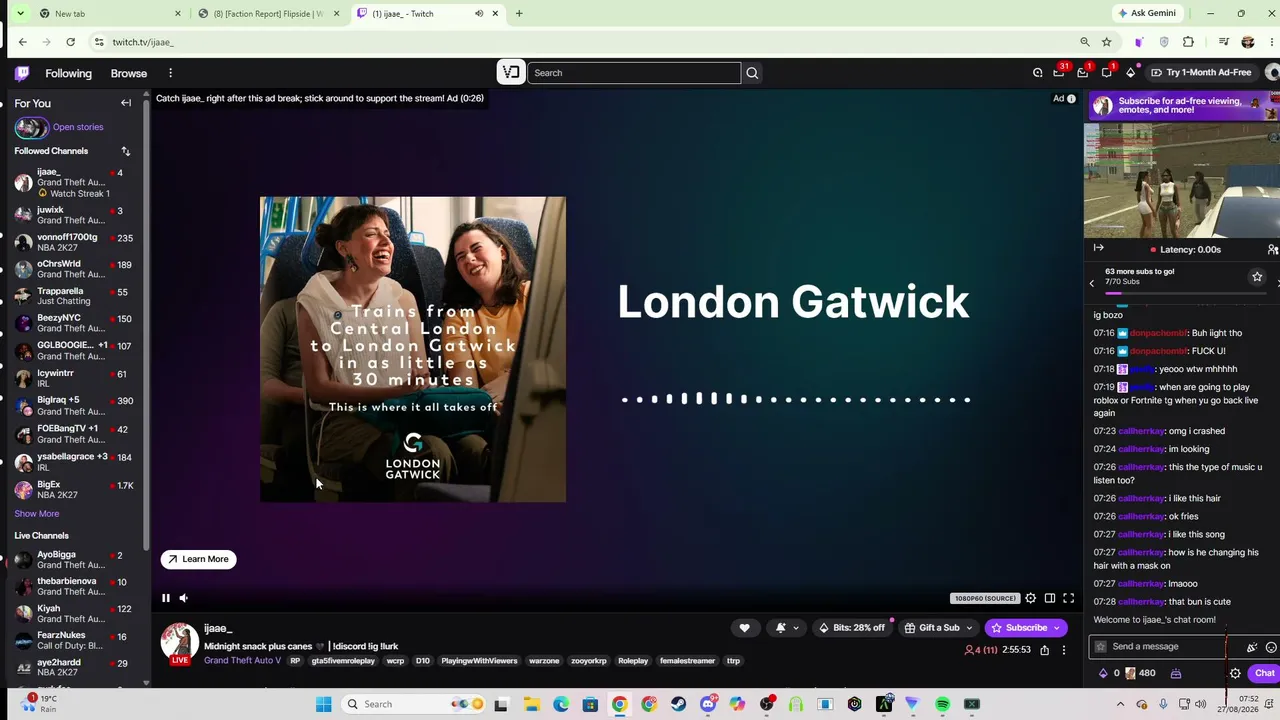Viewport: 1280px width, 720px height.
Task: Send message with Chat button
Action: tap(1264, 673)
